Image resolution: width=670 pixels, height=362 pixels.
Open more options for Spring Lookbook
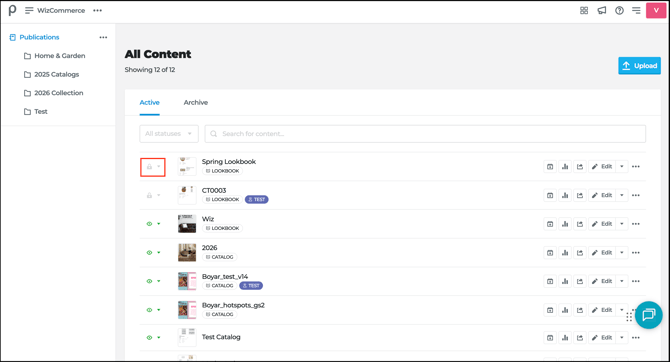point(636,167)
